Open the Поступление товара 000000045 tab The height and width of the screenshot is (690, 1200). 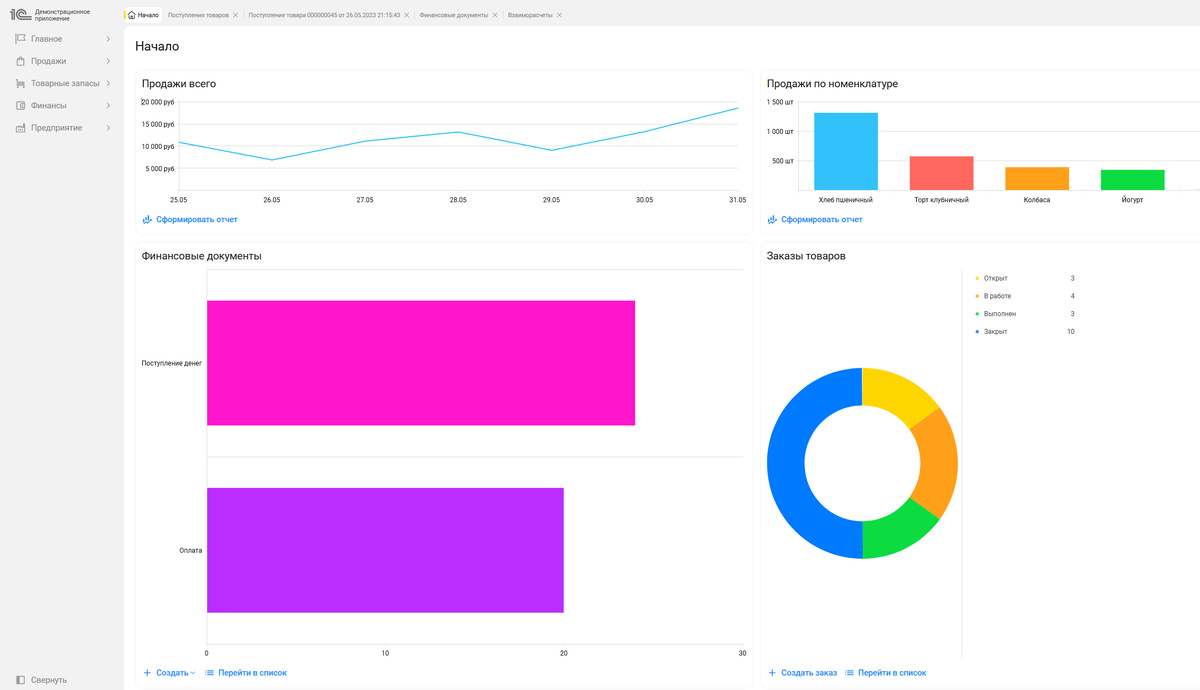pos(324,15)
